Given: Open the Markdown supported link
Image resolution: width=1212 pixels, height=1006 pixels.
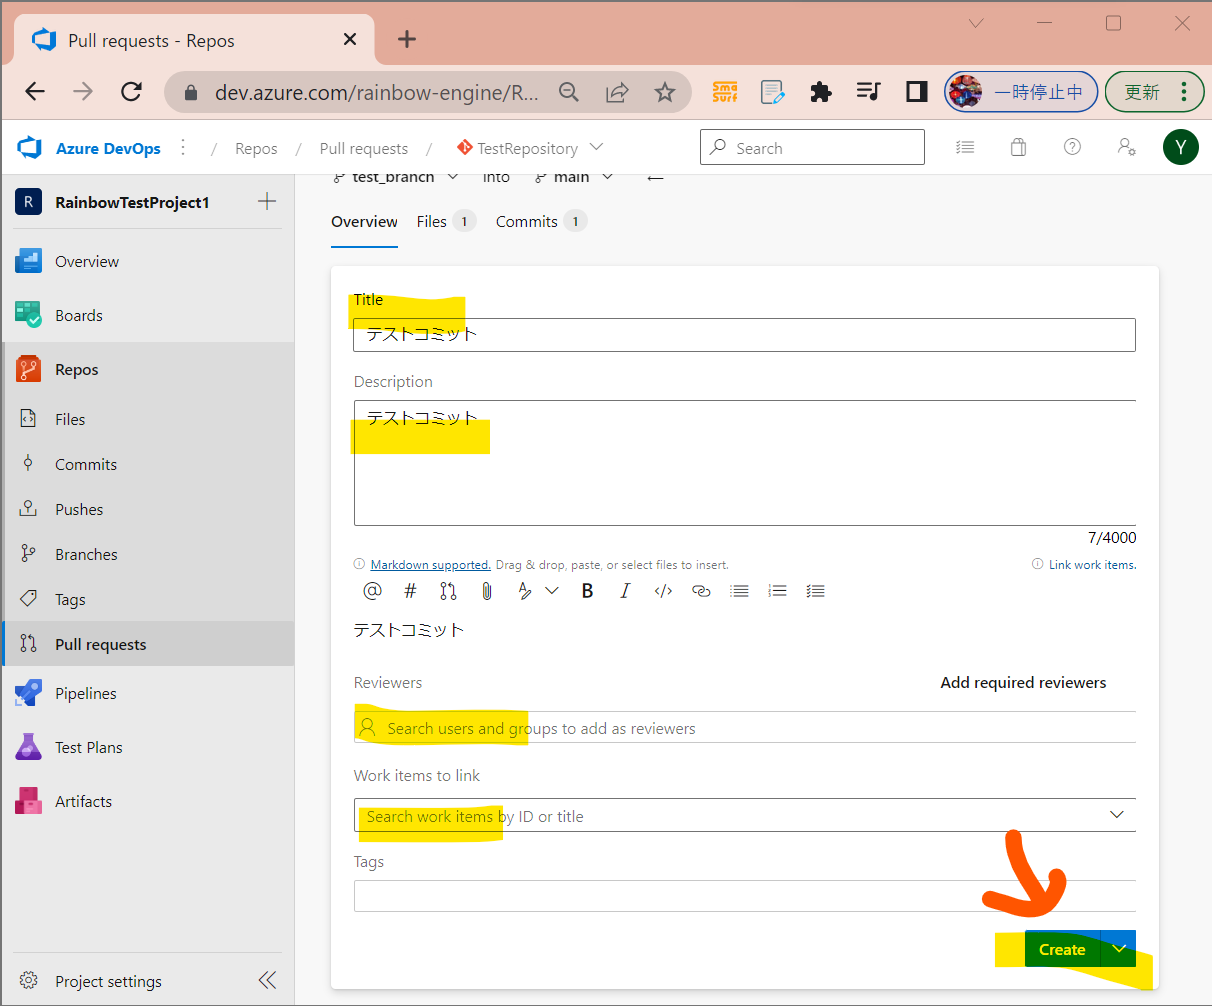Looking at the screenshot, I should pos(430,565).
